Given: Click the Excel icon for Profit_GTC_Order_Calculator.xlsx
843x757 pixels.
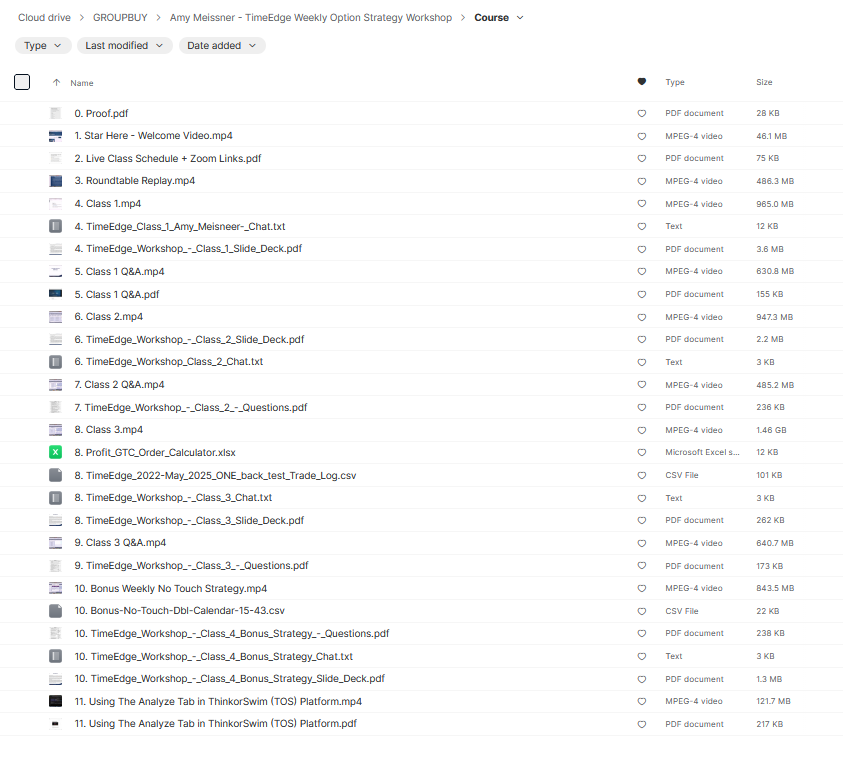Looking at the screenshot, I should coord(56,453).
